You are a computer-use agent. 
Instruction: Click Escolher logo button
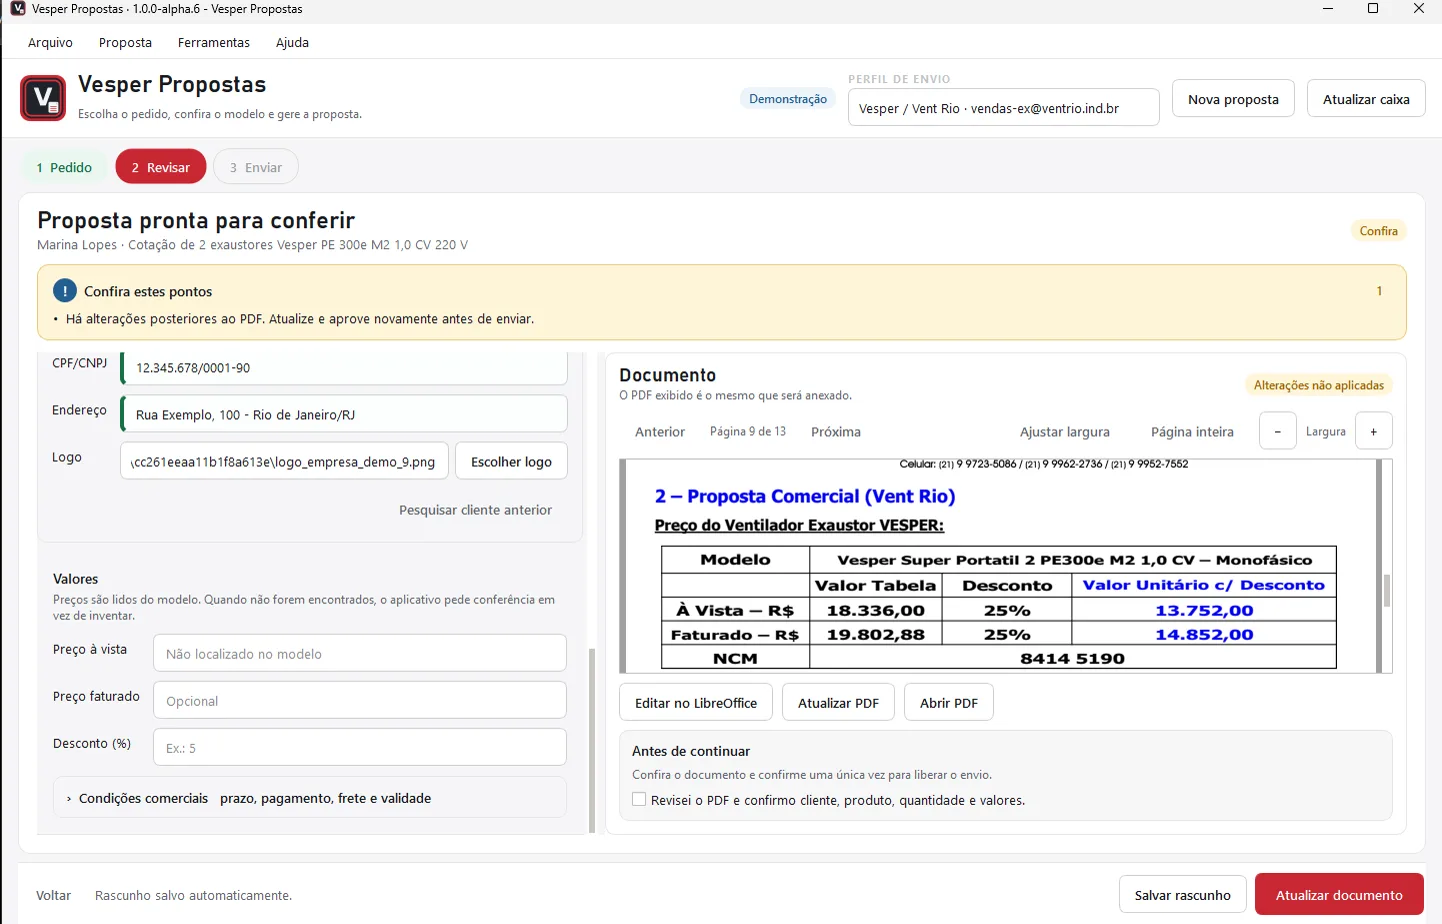[511, 462]
